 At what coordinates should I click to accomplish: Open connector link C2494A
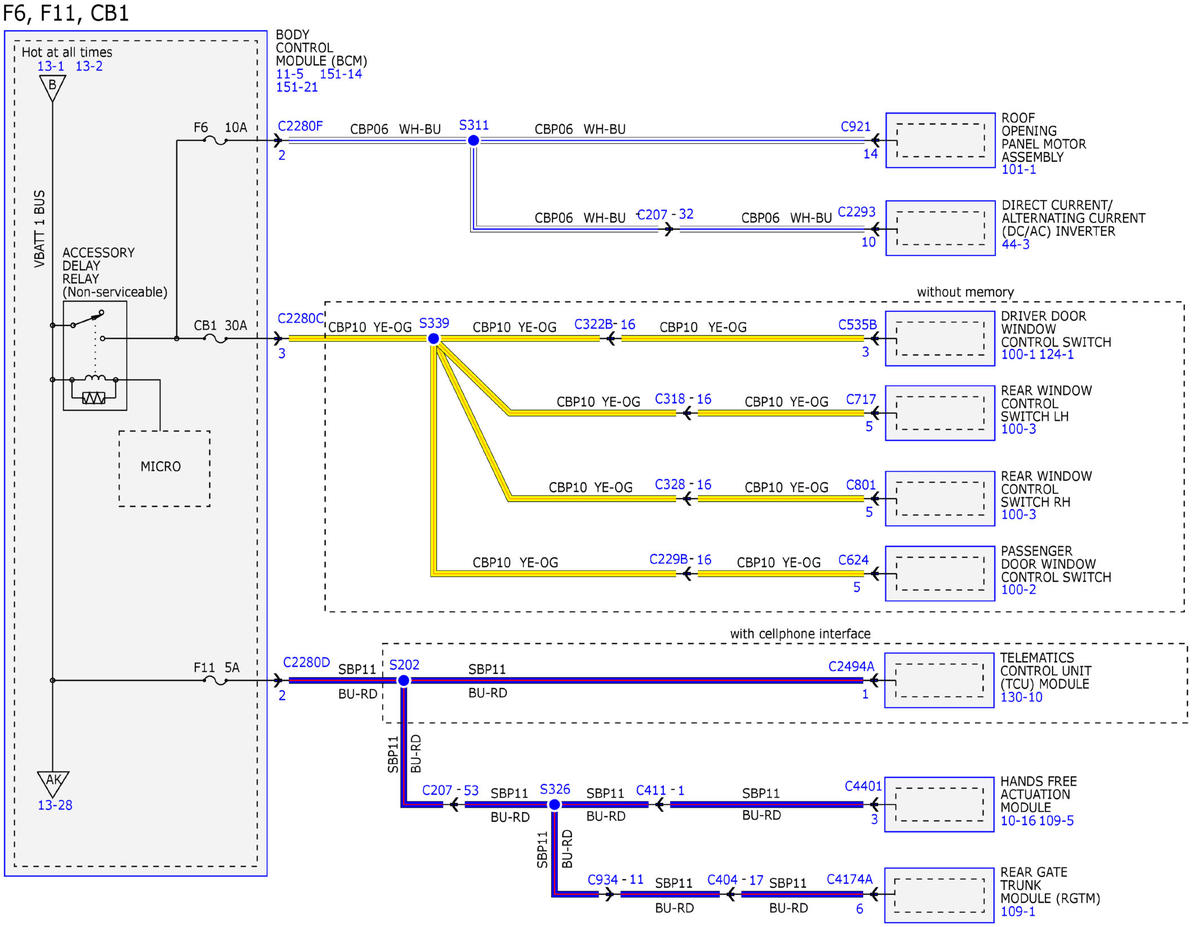[851, 665]
